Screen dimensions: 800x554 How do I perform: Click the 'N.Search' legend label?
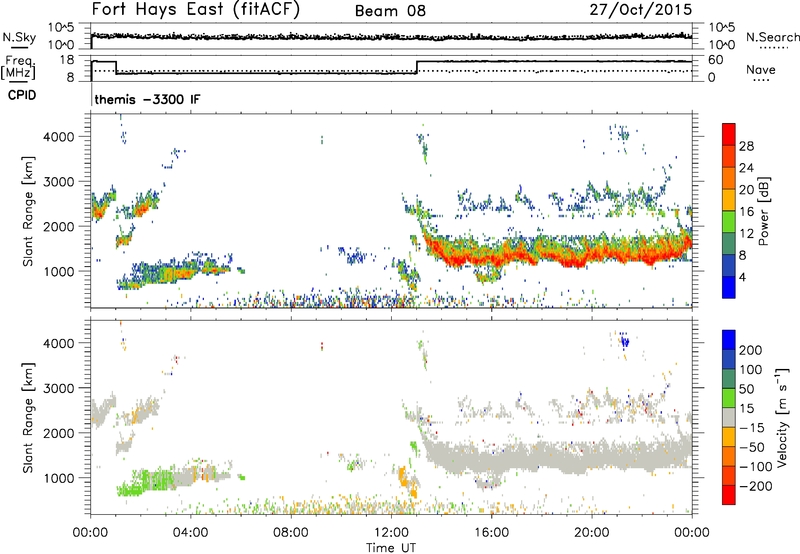tap(772, 37)
